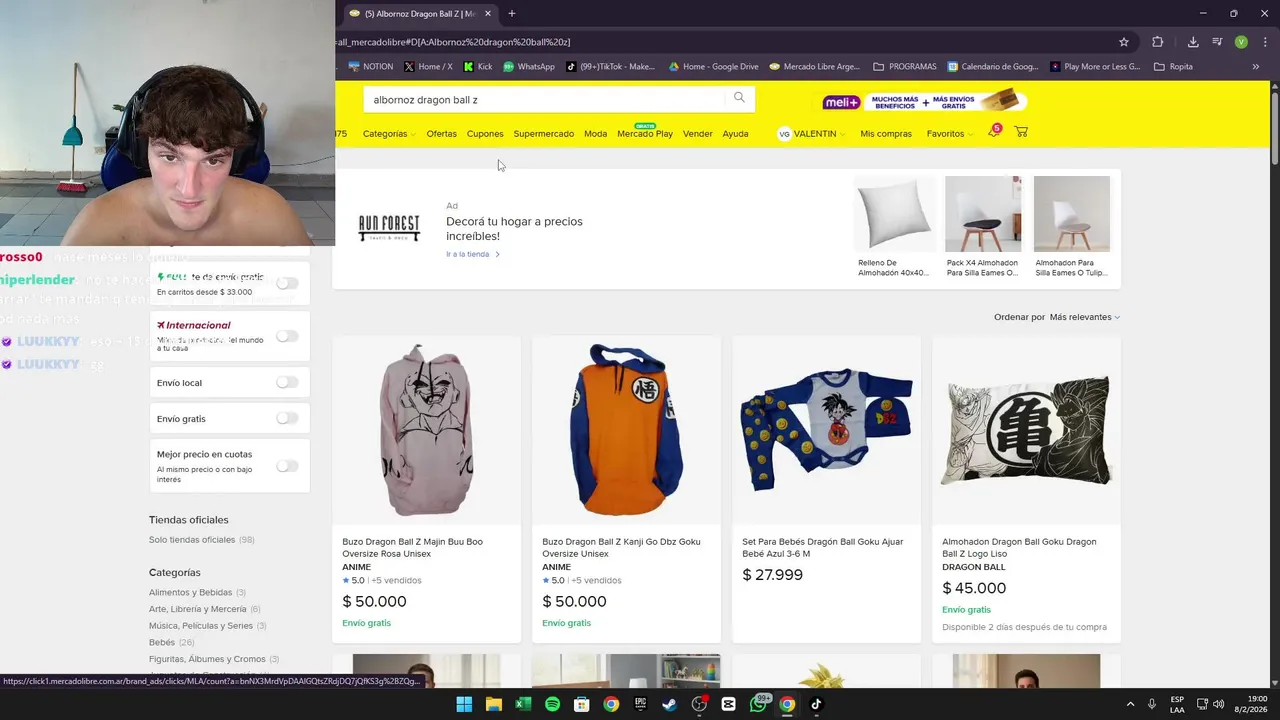Enable the Envío gratis filter switch
1280x720 pixels.
coord(287,418)
